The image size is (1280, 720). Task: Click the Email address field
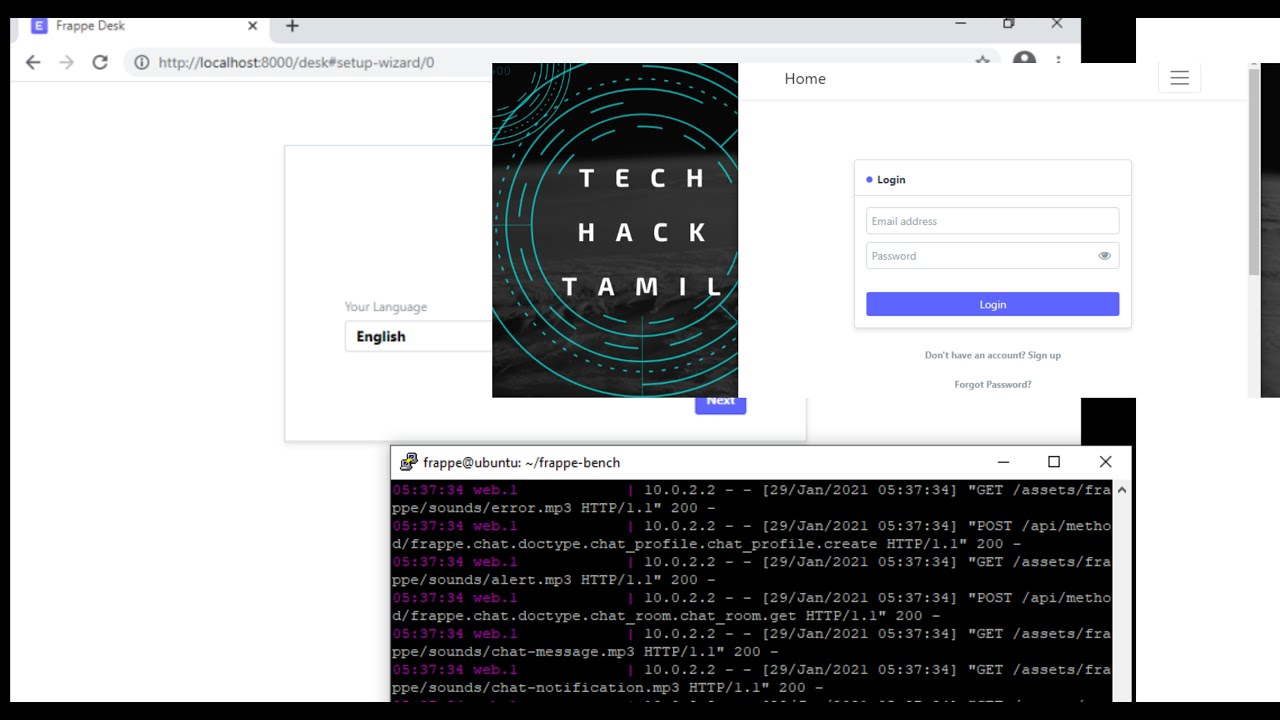[x=992, y=221]
